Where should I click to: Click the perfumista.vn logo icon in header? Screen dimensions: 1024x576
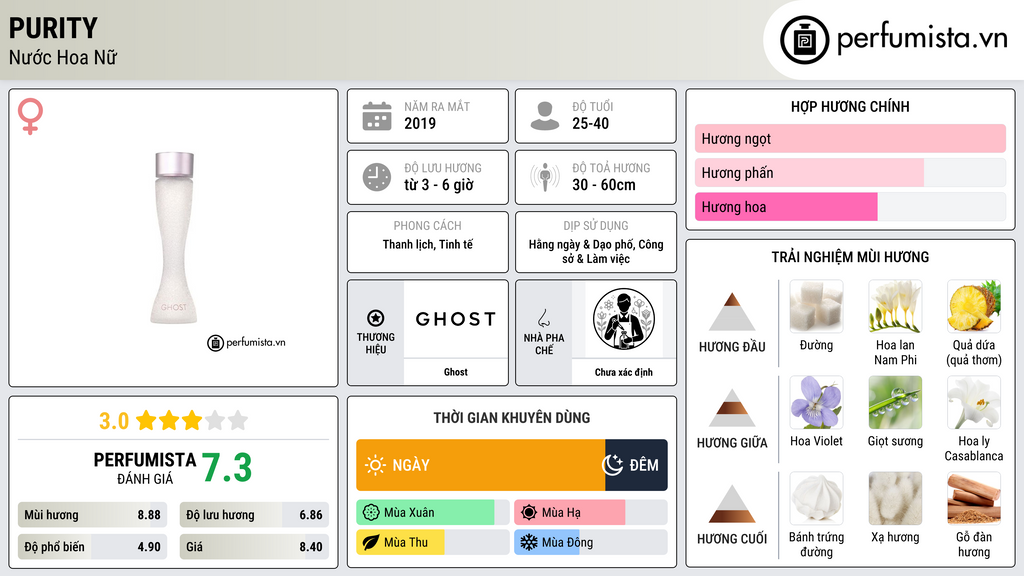(804, 40)
